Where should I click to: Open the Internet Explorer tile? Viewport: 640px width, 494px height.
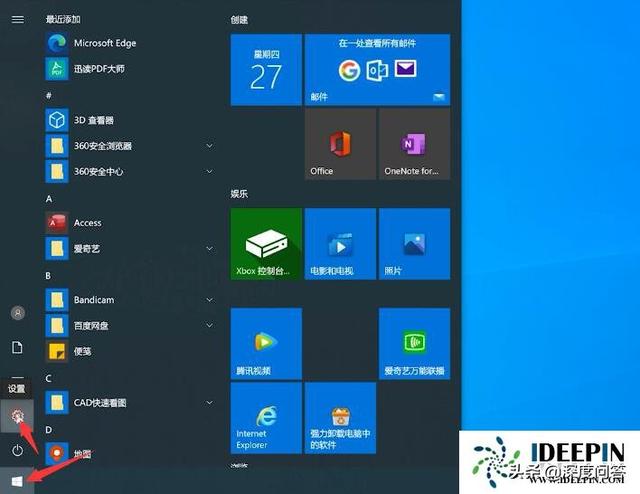coord(266,418)
